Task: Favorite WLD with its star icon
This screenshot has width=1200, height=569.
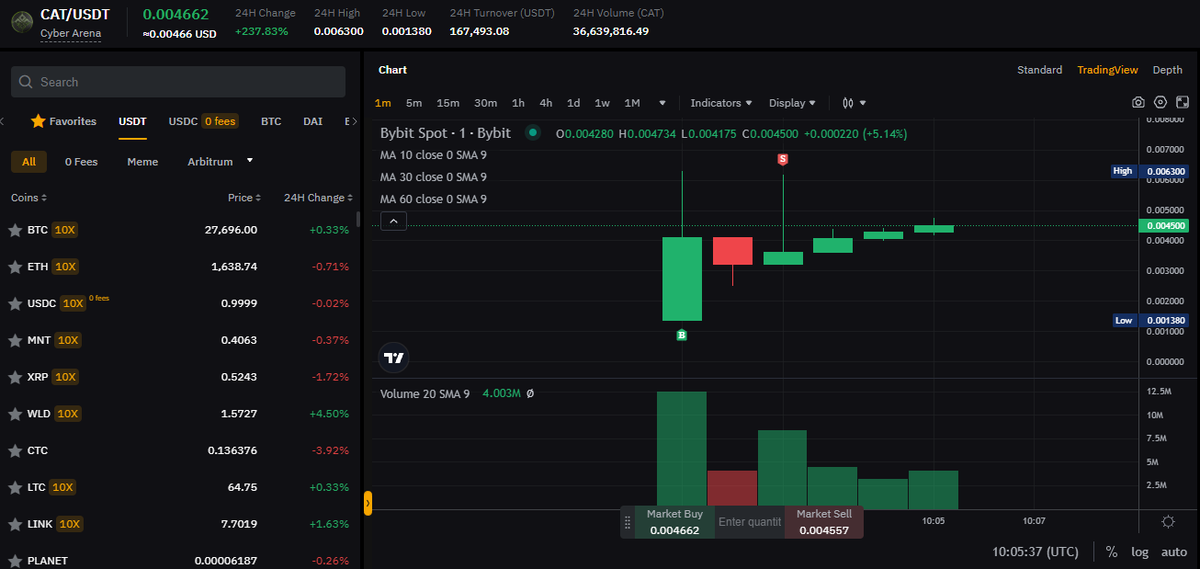Action: pyautogui.click(x=15, y=414)
